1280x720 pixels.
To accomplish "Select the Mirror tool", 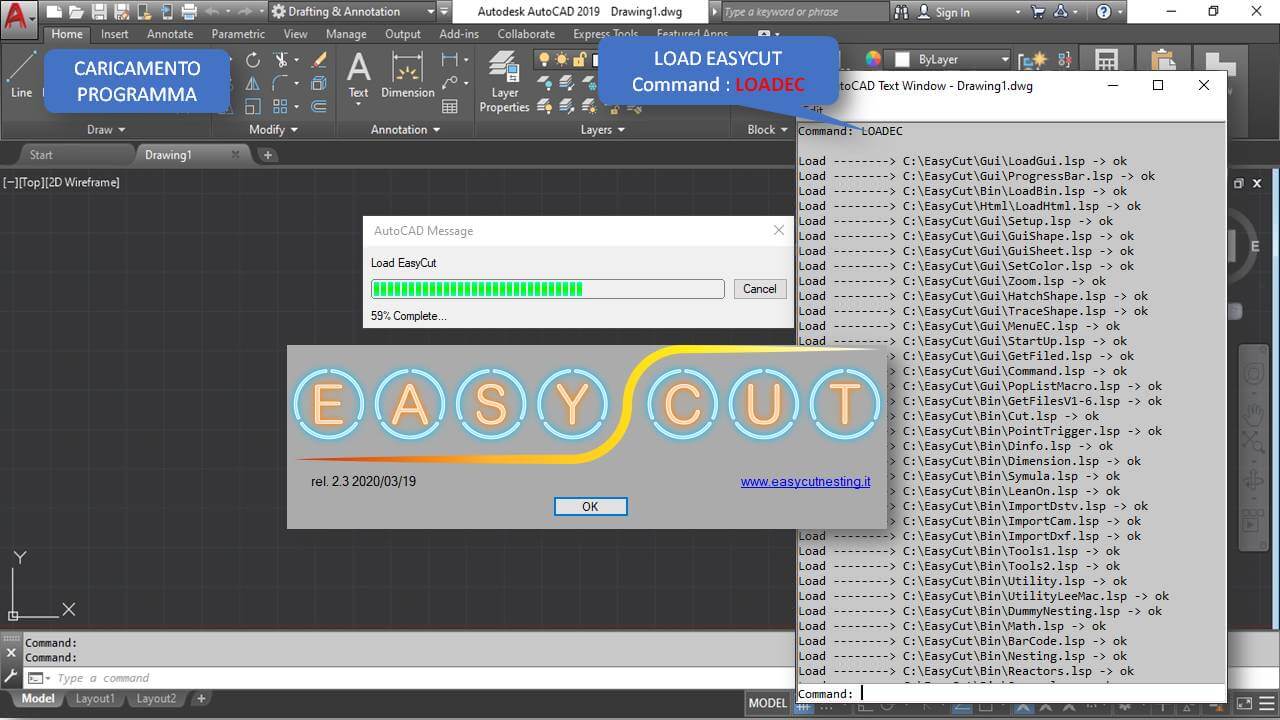I will pyautogui.click(x=253, y=83).
